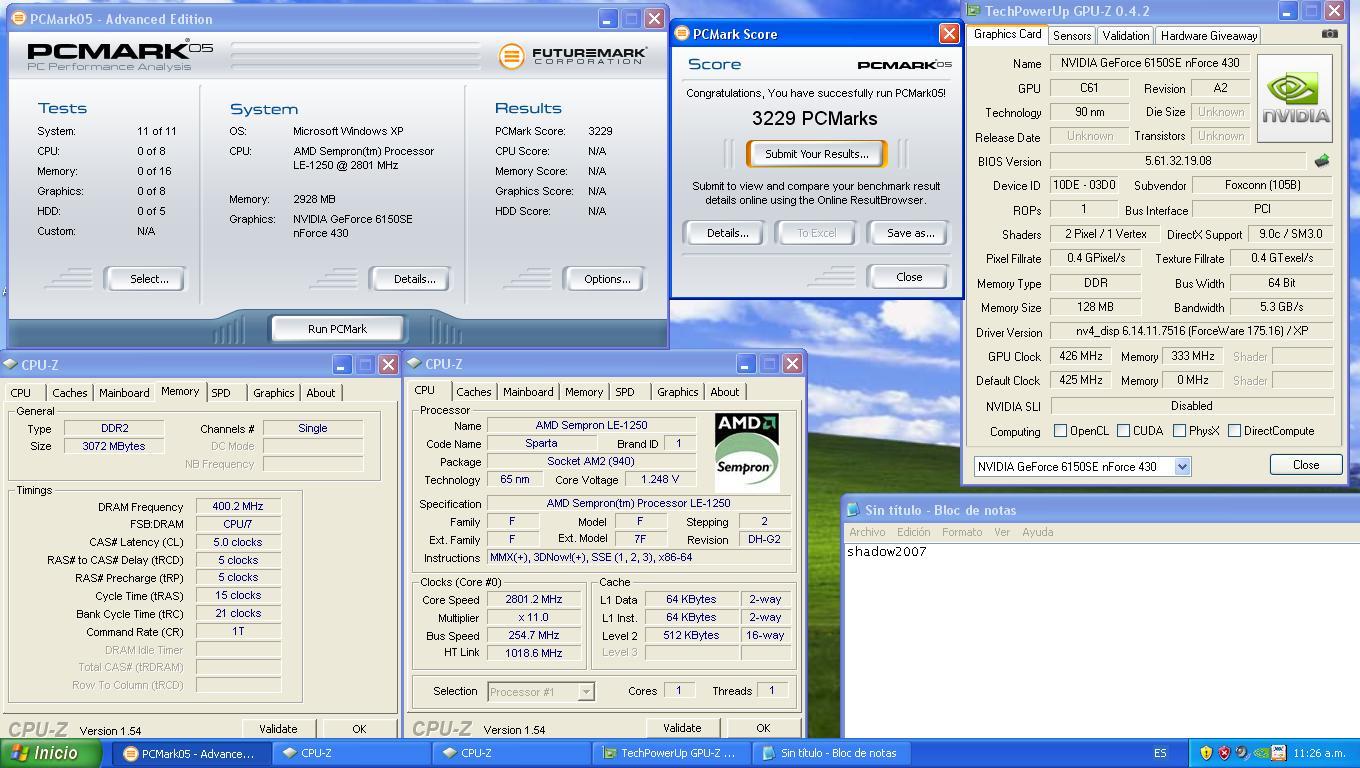The height and width of the screenshot is (768, 1360).
Task: Click Run PCMark button
Action: click(337, 329)
